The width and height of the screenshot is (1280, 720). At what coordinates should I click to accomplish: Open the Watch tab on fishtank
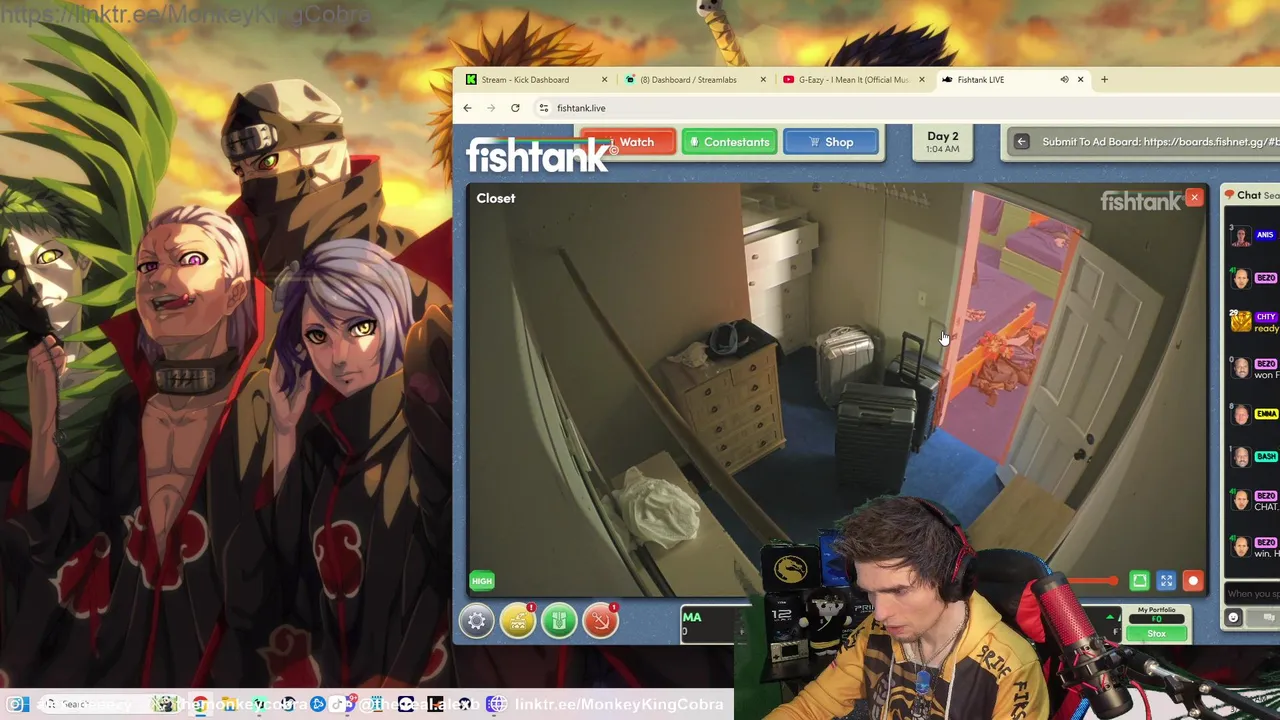(629, 142)
